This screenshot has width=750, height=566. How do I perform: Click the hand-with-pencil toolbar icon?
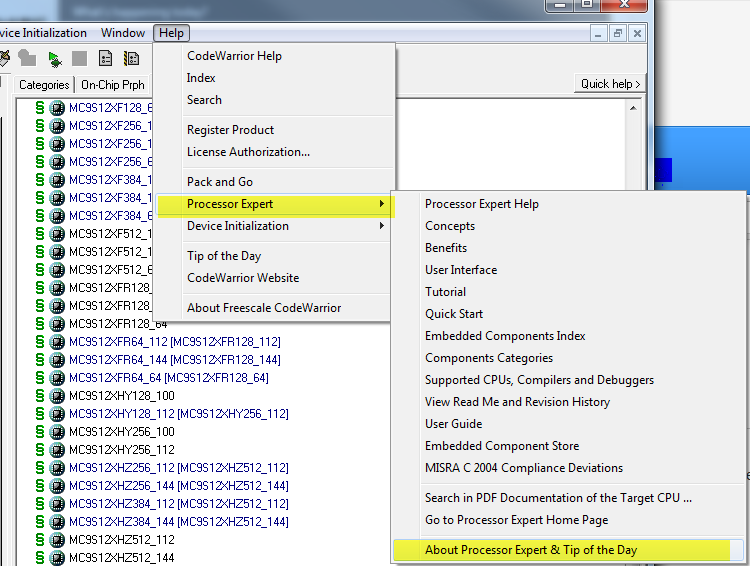coord(4,58)
